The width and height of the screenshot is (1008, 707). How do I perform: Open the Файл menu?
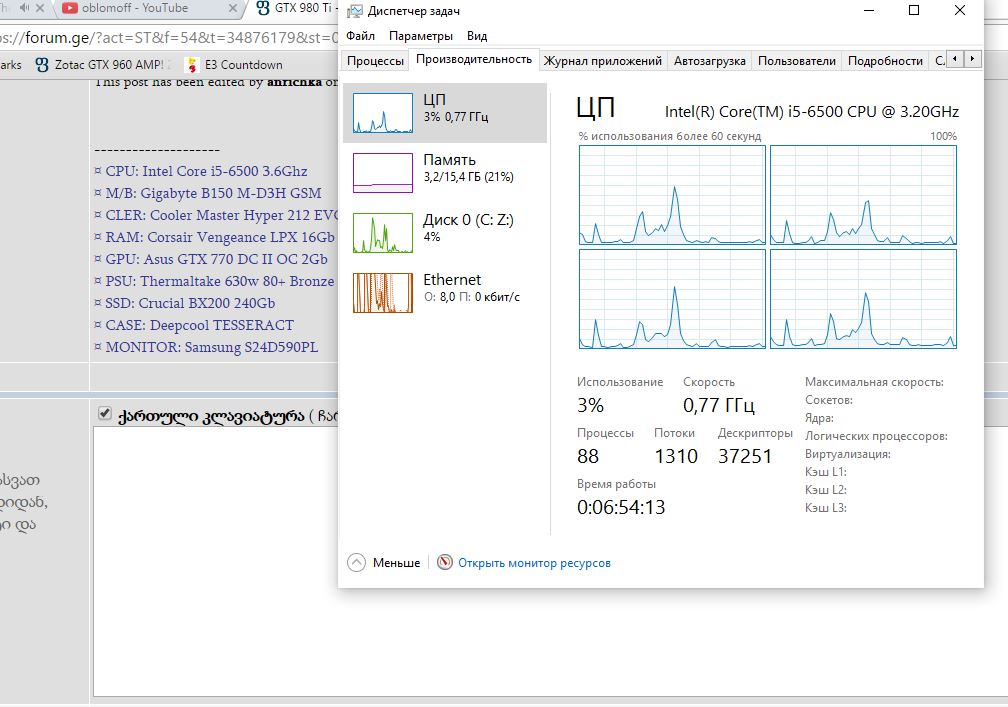tap(361, 36)
